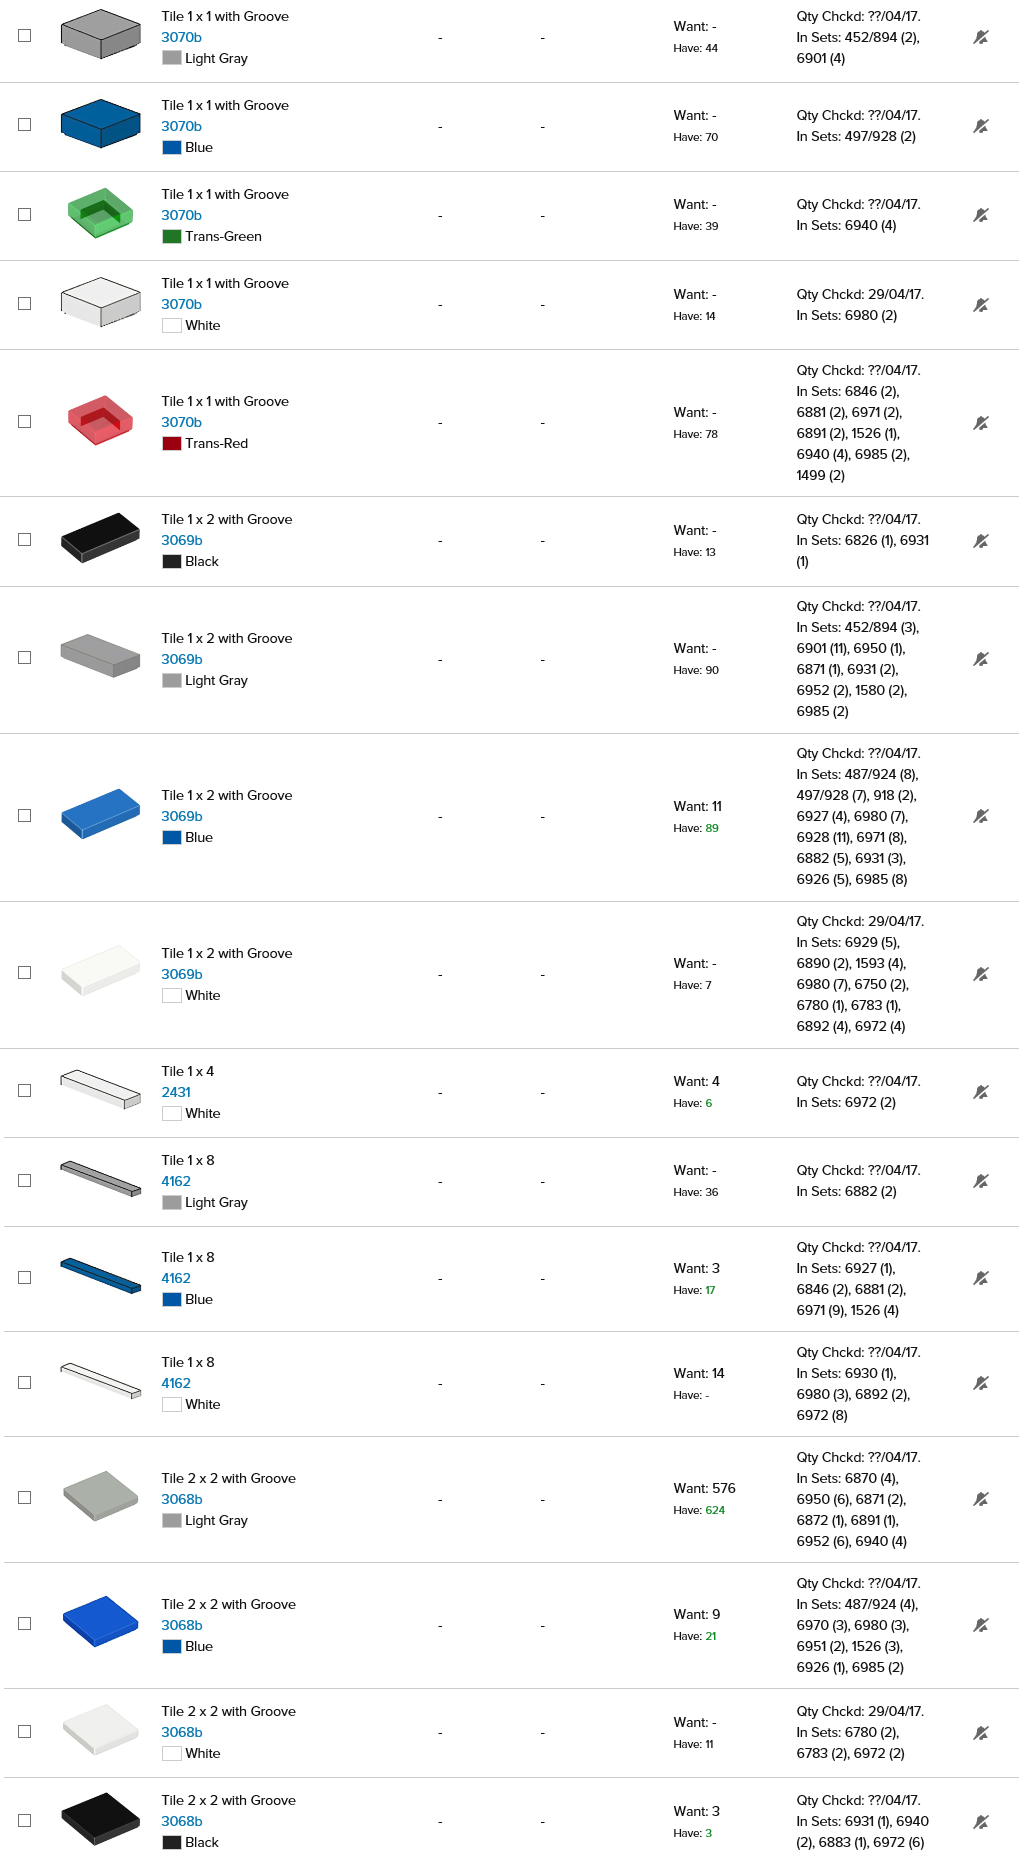This screenshot has height=1859, width=1019.
Task: Select the Trans-Green Tile 1 x 1 checkbox
Action: click(25, 215)
